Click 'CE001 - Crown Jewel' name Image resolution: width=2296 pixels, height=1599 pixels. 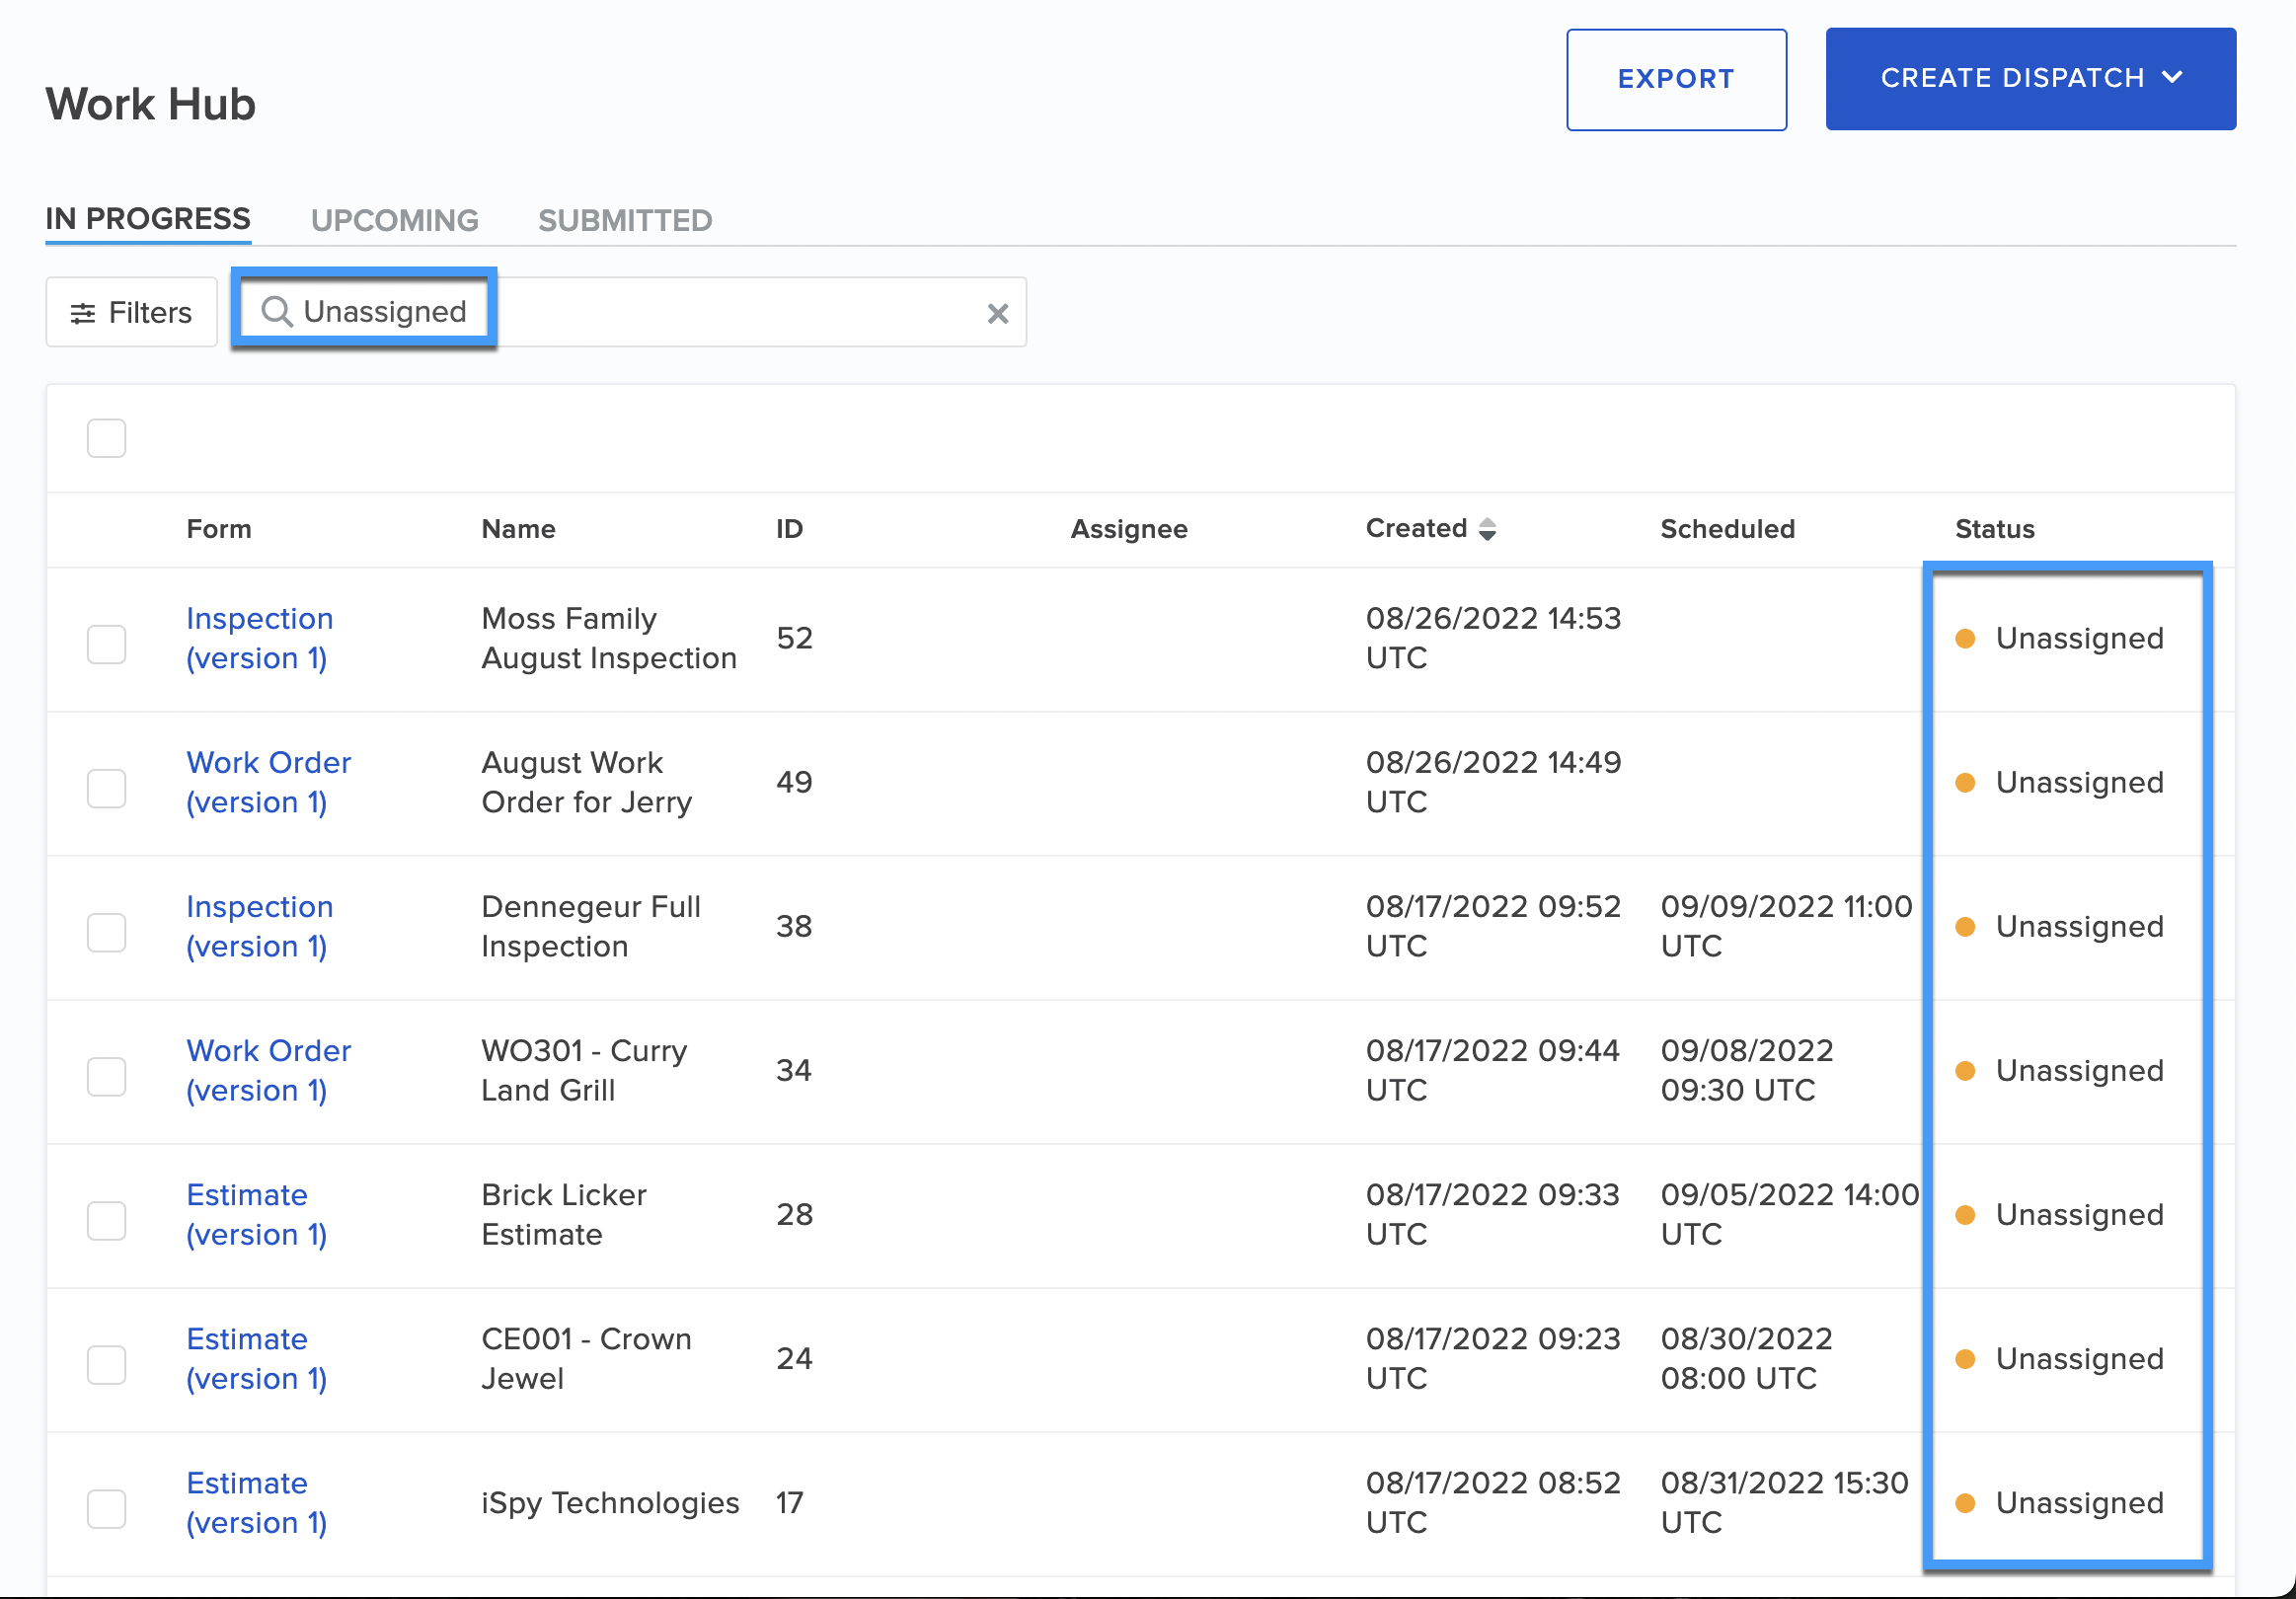tap(586, 1359)
